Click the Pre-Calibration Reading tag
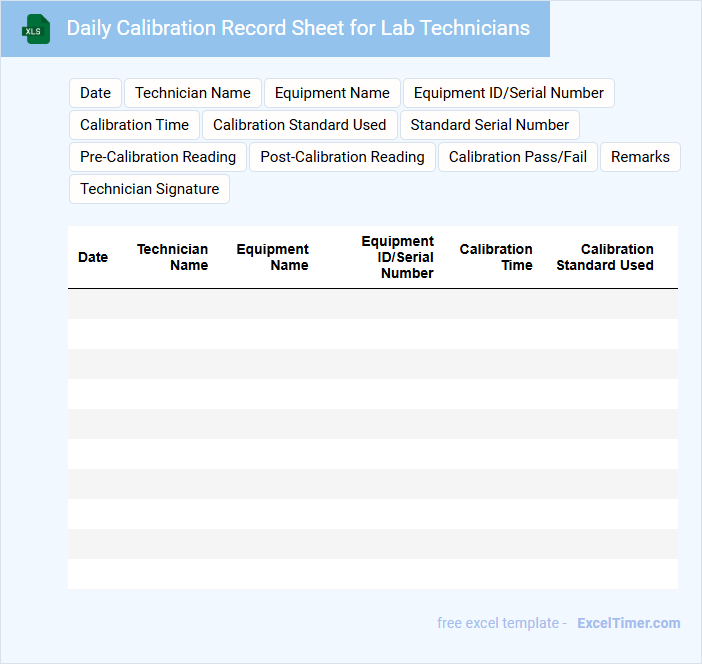The height and width of the screenshot is (664, 702). [158, 157]
